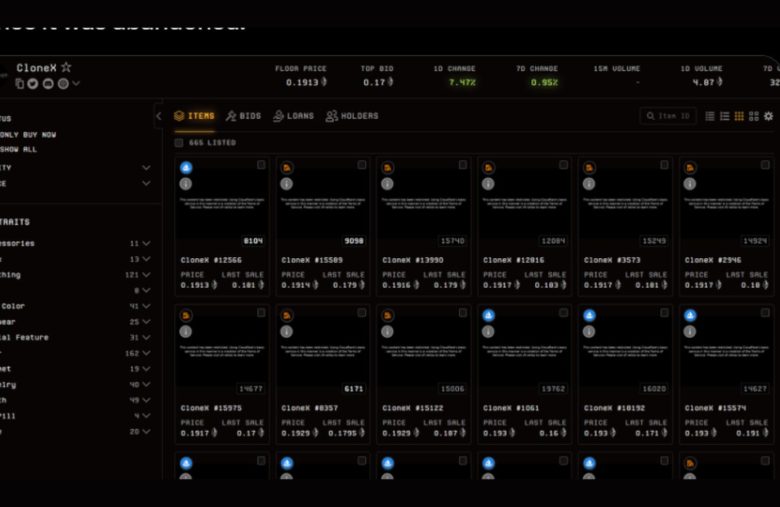780x507 pixels.
Task: Choose the Show All status filter
Action: 18,149
